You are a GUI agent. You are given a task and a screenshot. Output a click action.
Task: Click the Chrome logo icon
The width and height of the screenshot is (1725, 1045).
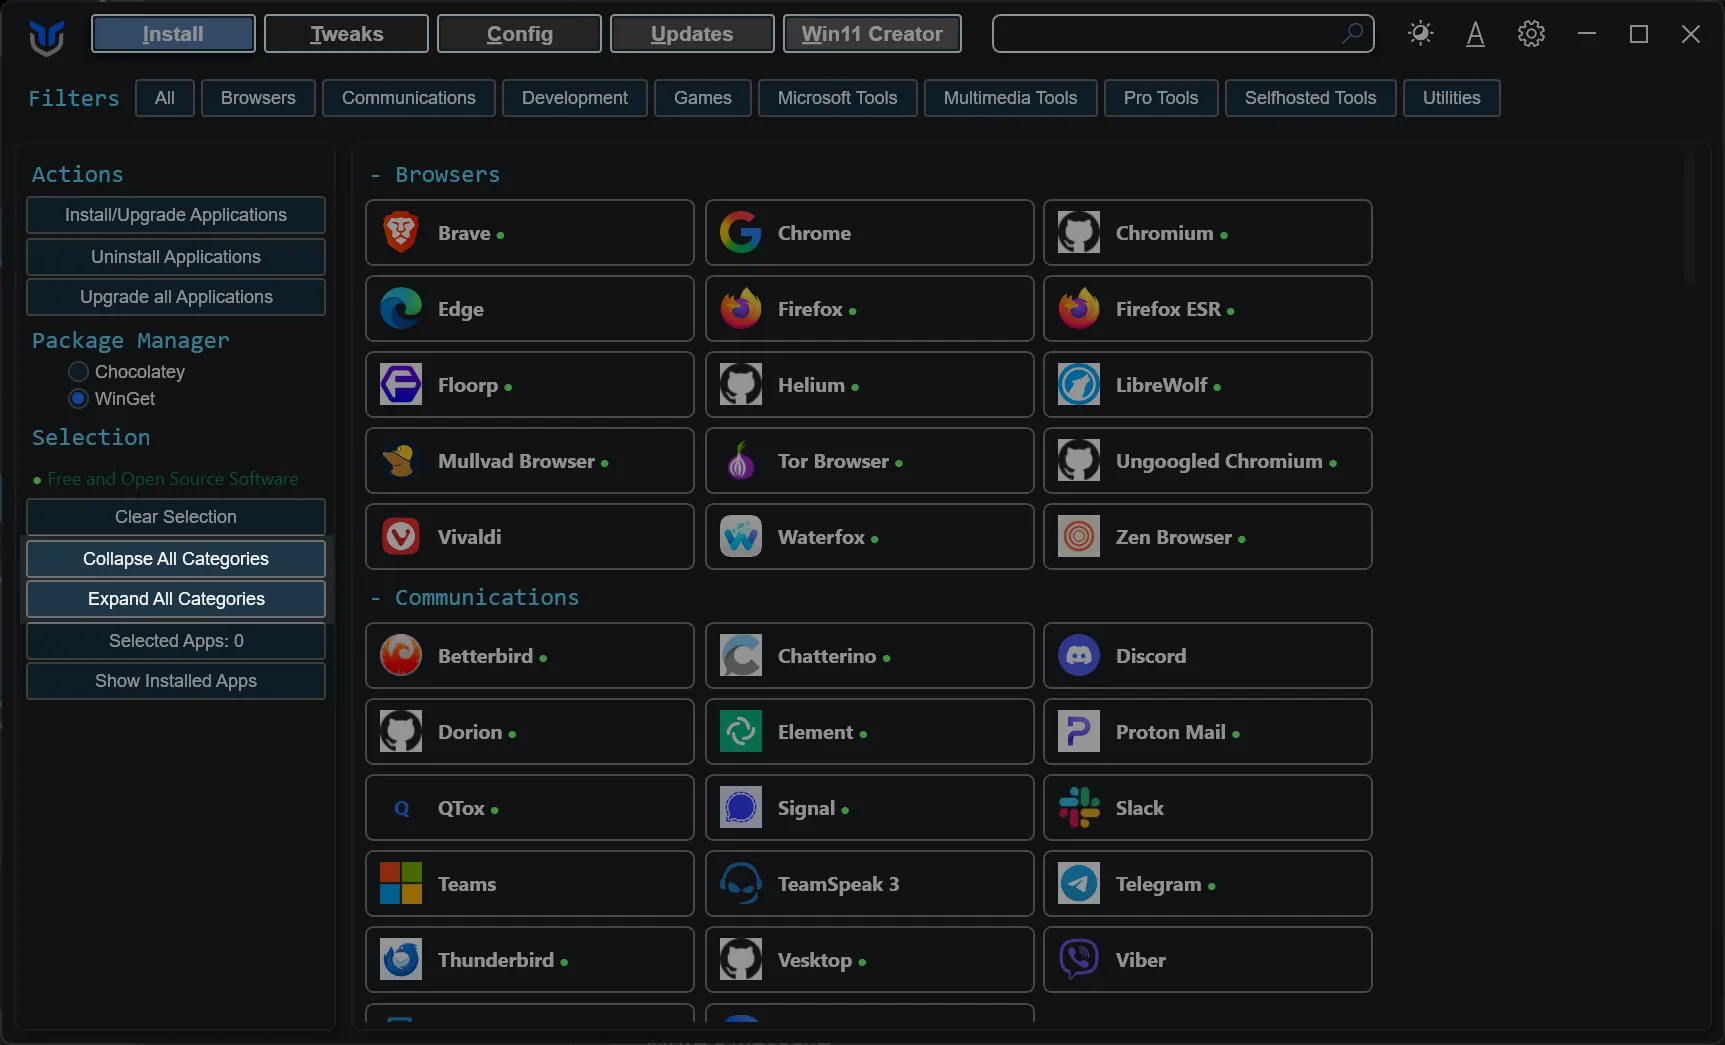(741, 232)
